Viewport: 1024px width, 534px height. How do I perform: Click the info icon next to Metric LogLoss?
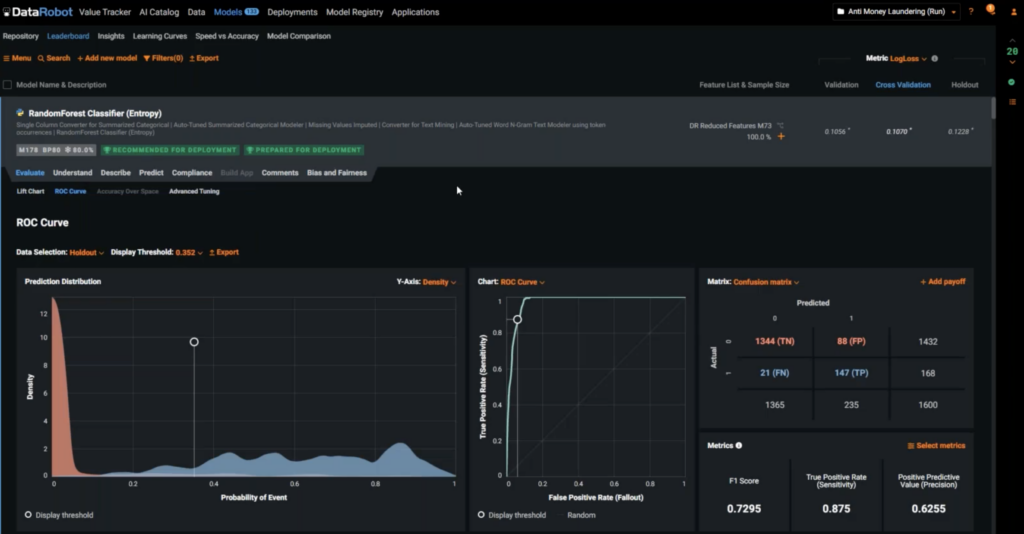pos(935,59)
